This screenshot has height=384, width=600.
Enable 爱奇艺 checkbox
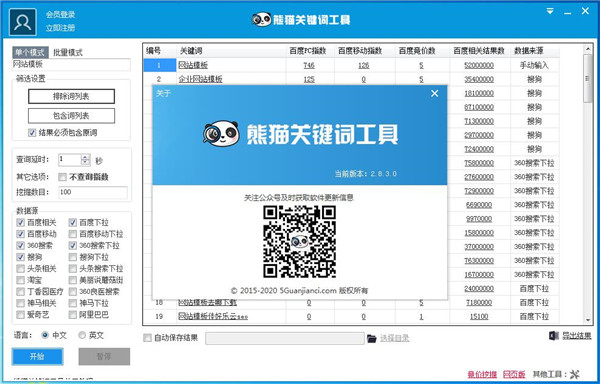tap(20, 315)
